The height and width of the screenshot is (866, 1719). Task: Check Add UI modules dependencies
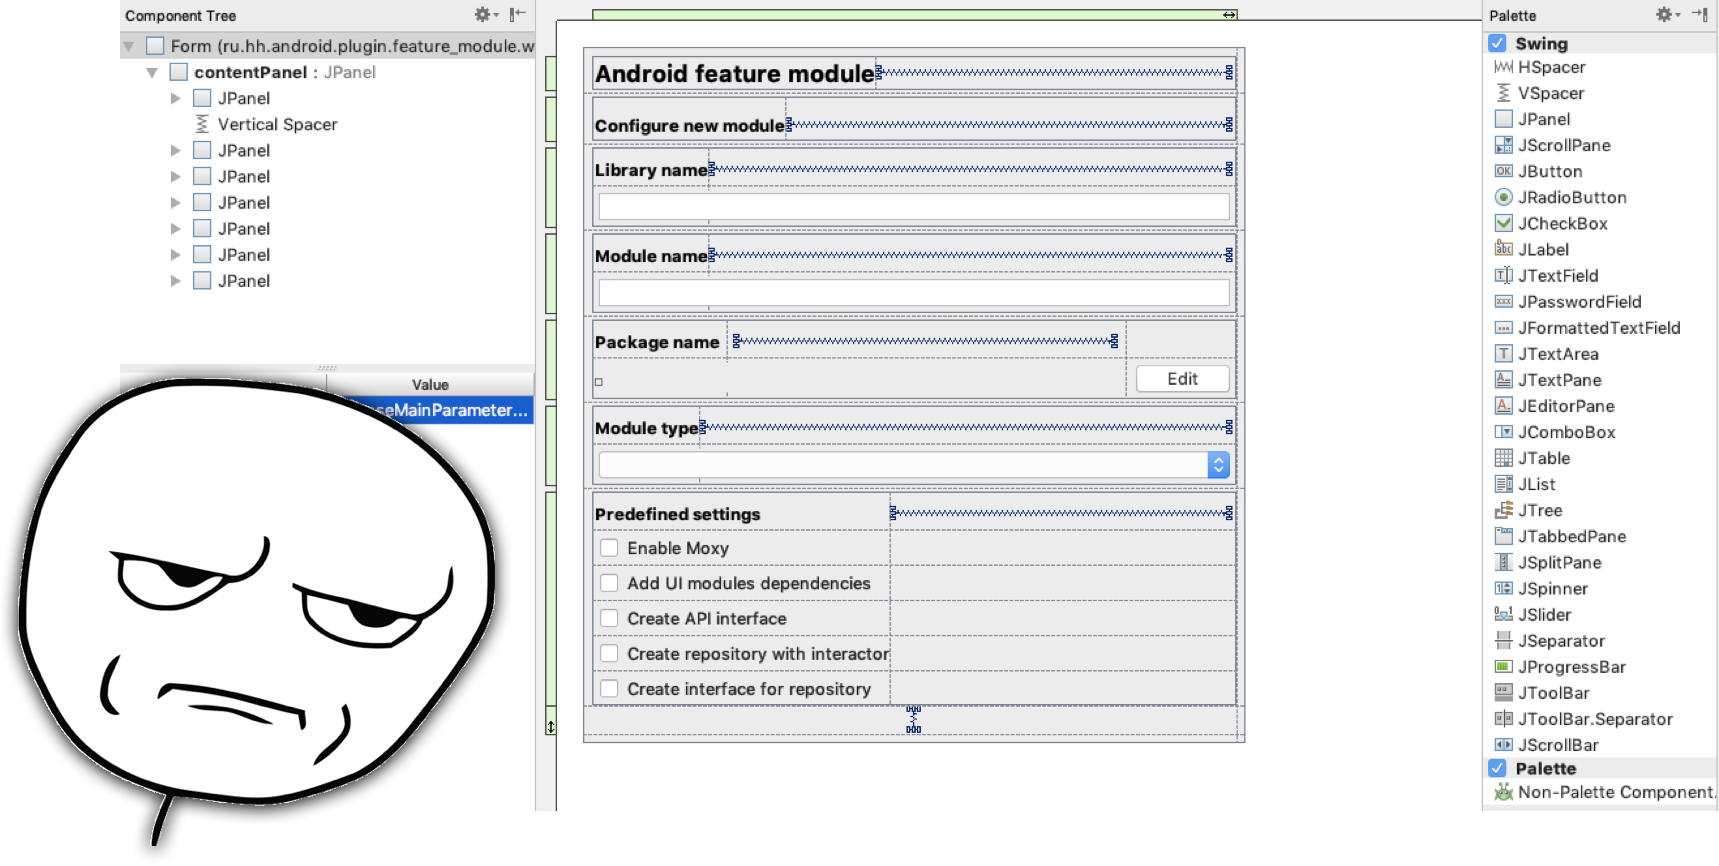tap(609, 582)
